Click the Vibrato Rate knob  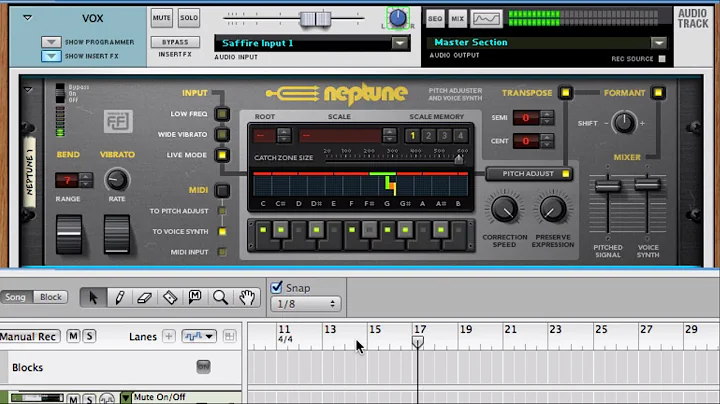pos(116,180)
